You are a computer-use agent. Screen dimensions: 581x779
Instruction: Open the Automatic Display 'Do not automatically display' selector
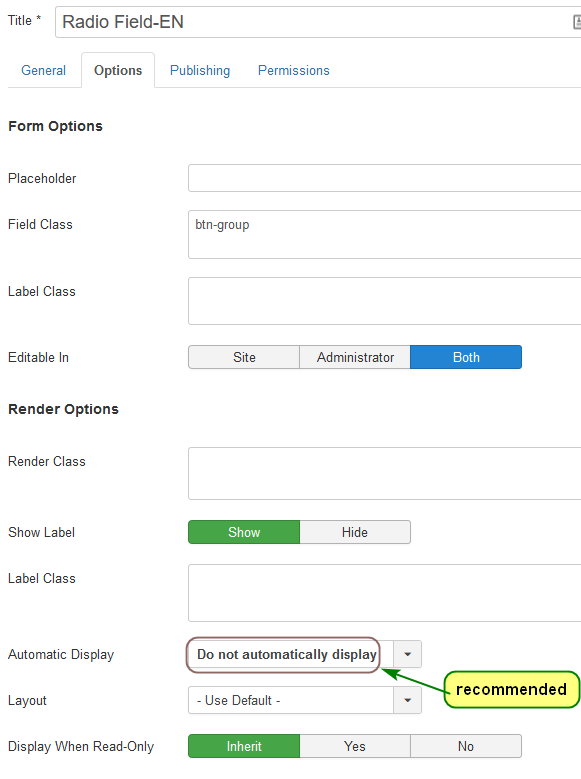[291, 654]
